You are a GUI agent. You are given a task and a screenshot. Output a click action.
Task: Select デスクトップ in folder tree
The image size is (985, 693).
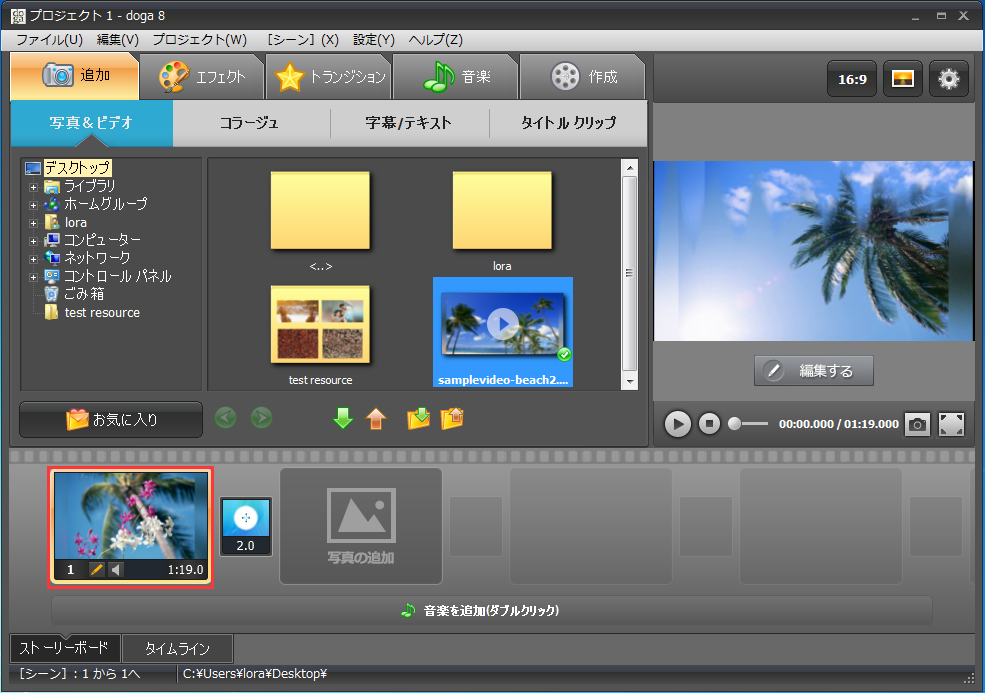tap(77, 168)
